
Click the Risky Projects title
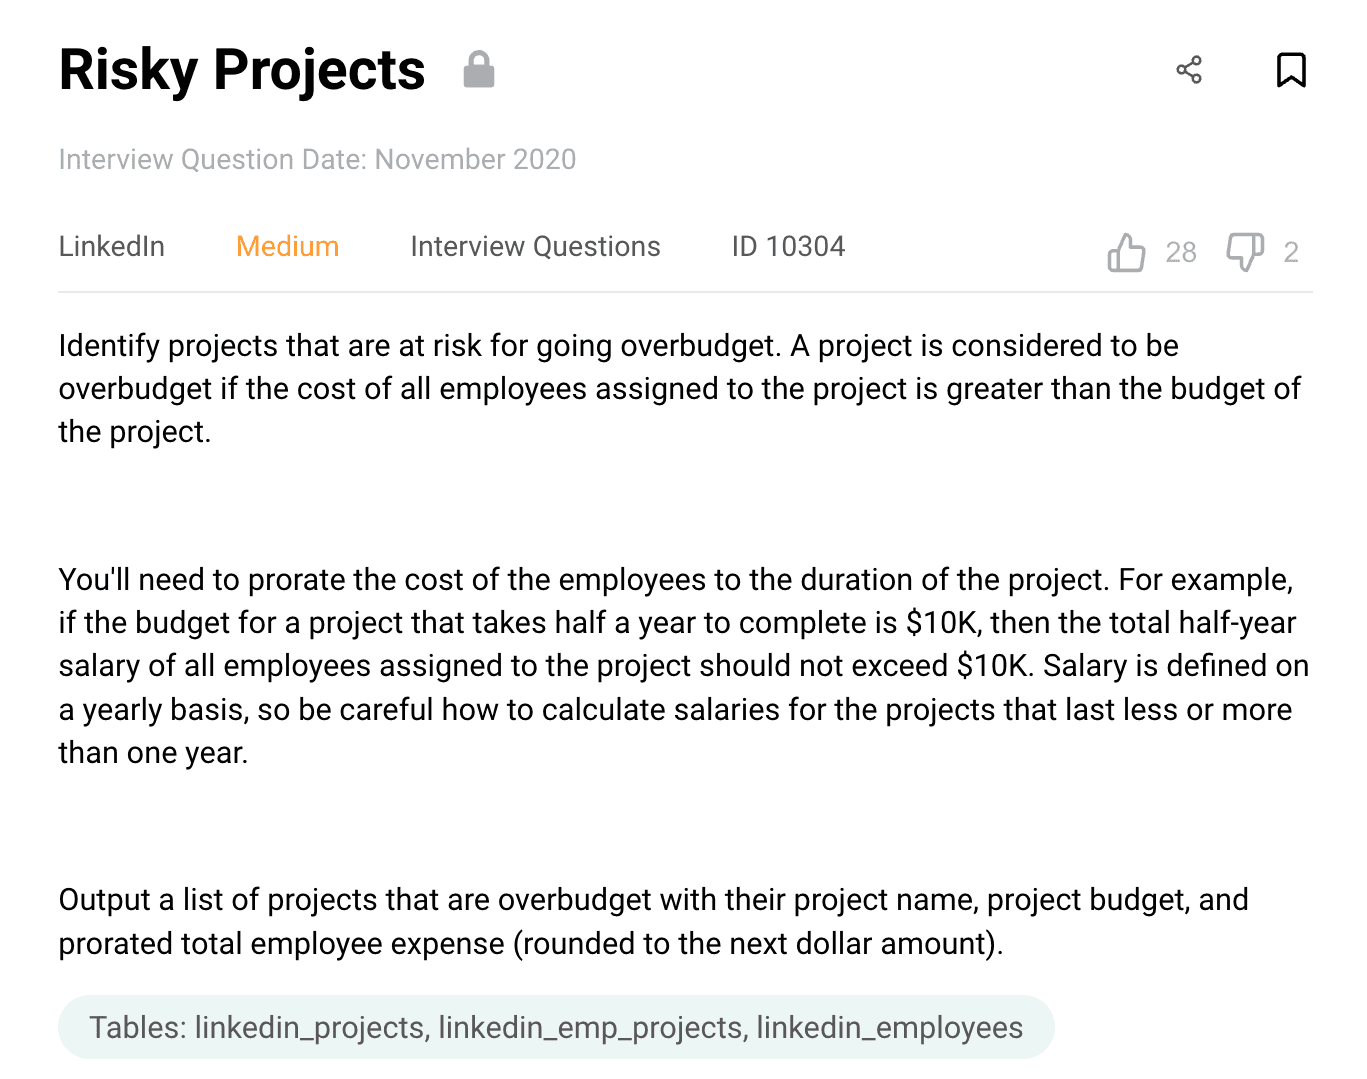[242, 70]
